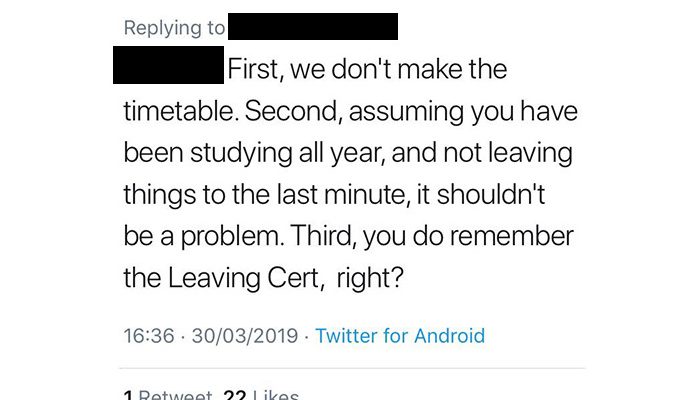Click the "Replying to" label
Screen dimensions: 700x400
tap(174, 28)
